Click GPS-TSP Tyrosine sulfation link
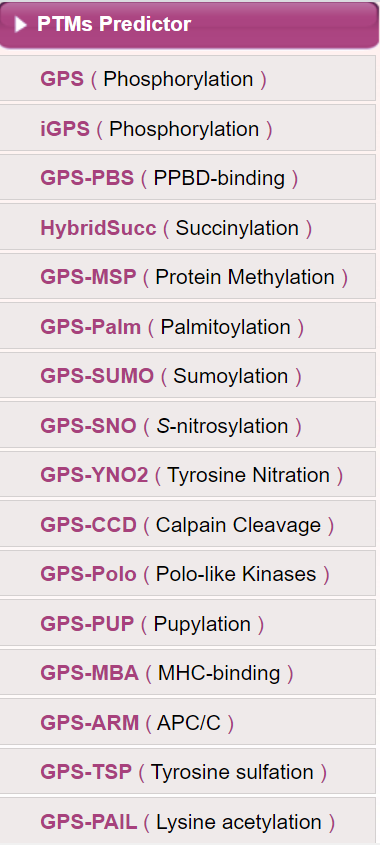 point(187,771)
